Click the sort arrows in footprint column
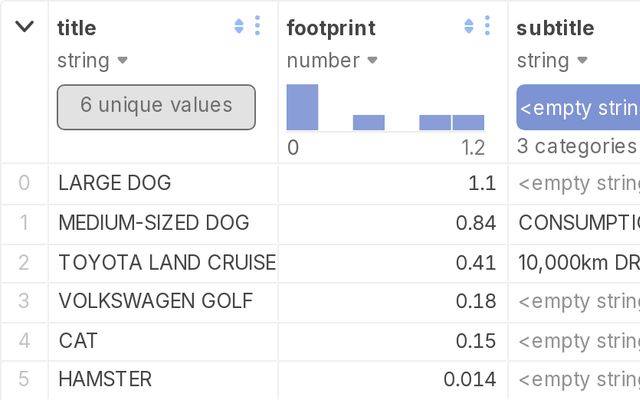This screenshot has height=400, width=640. 469,27
